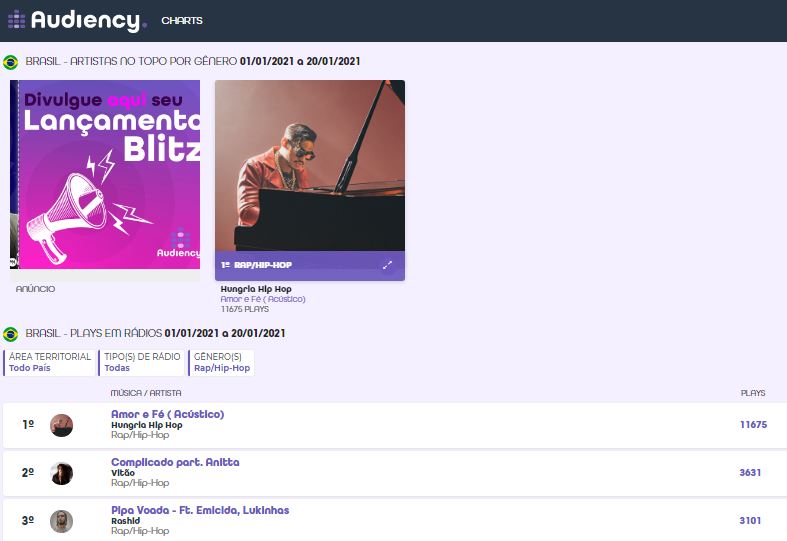Click rank 3º in the chart list
This screenshot has width=787, height=541.
(28, 520)
